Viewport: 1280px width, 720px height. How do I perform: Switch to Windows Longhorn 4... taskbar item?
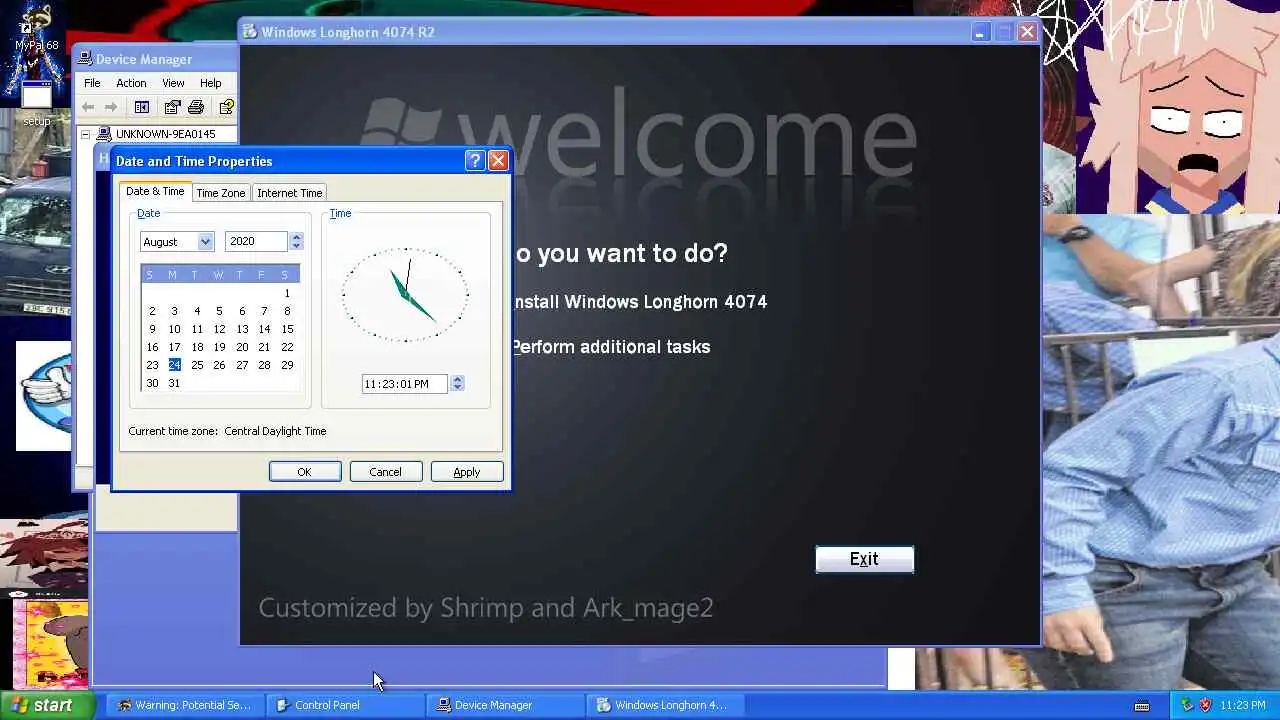coord(664,705)
